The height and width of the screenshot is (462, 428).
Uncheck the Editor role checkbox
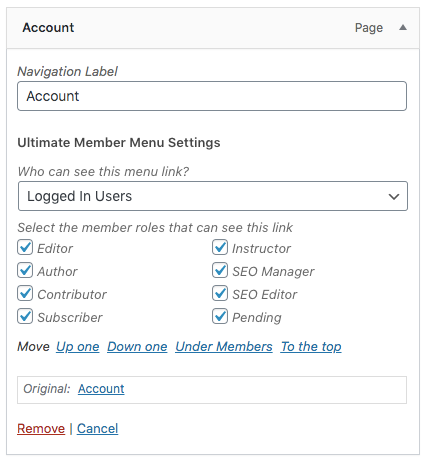pyautogui.click(x=25, y=247)
